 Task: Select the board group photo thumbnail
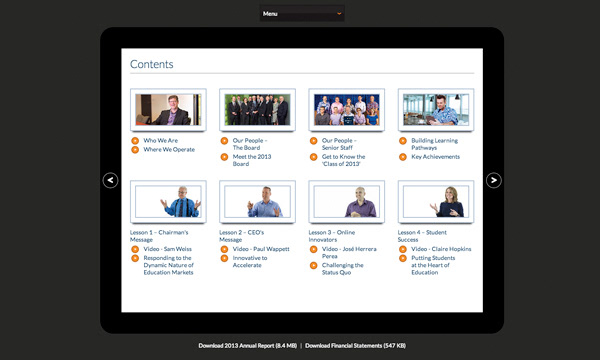pyautogui.click(x=257, y=110)
